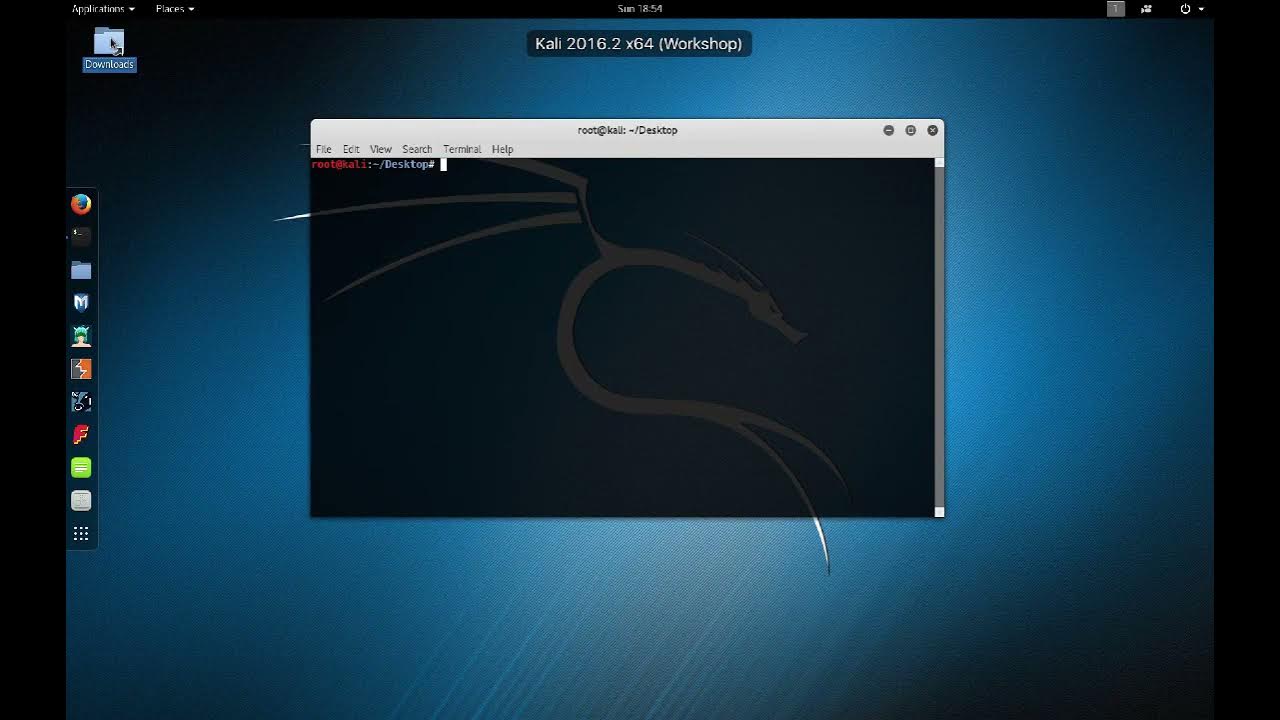Open the Terminal icon in the dock
1280x720 pixels.
(x=81, y=237)
